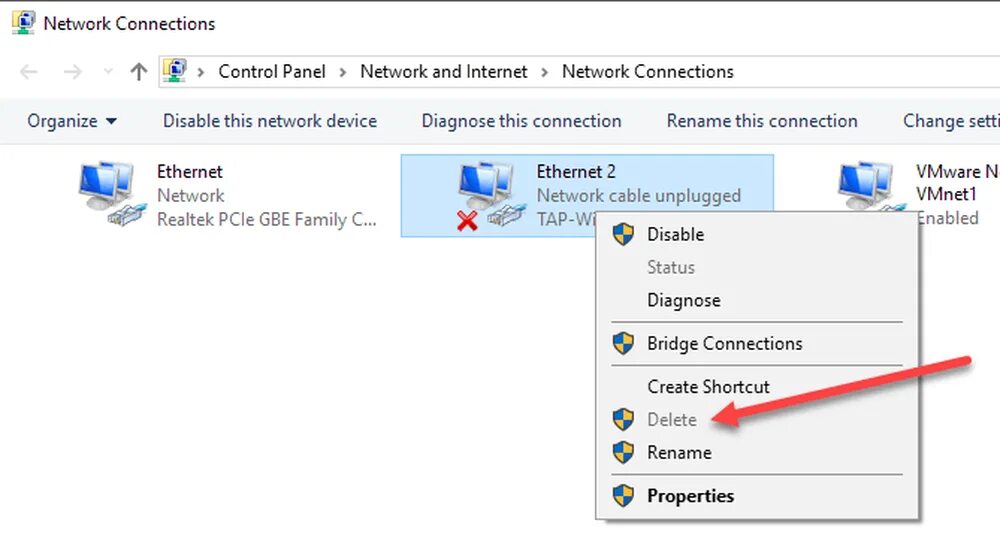
Task: Open the Organize dropdown menu
Action: click(x=72, y=121)
